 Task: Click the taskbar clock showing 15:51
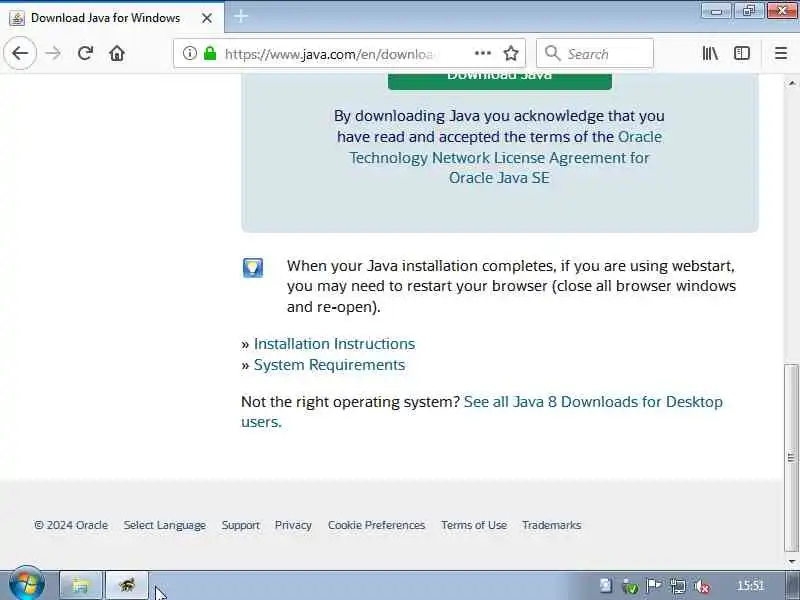coord(749,586)
